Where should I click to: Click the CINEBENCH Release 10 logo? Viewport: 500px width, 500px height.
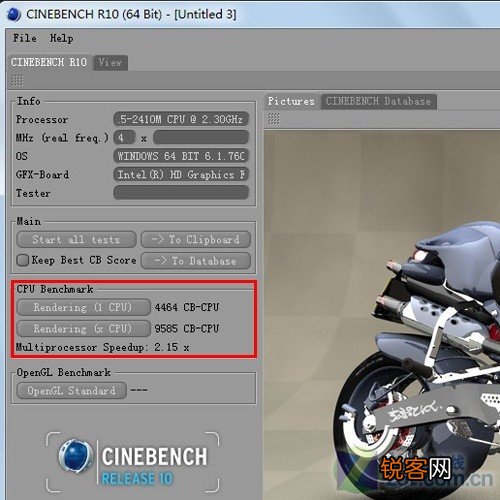[x=133, y=462]
